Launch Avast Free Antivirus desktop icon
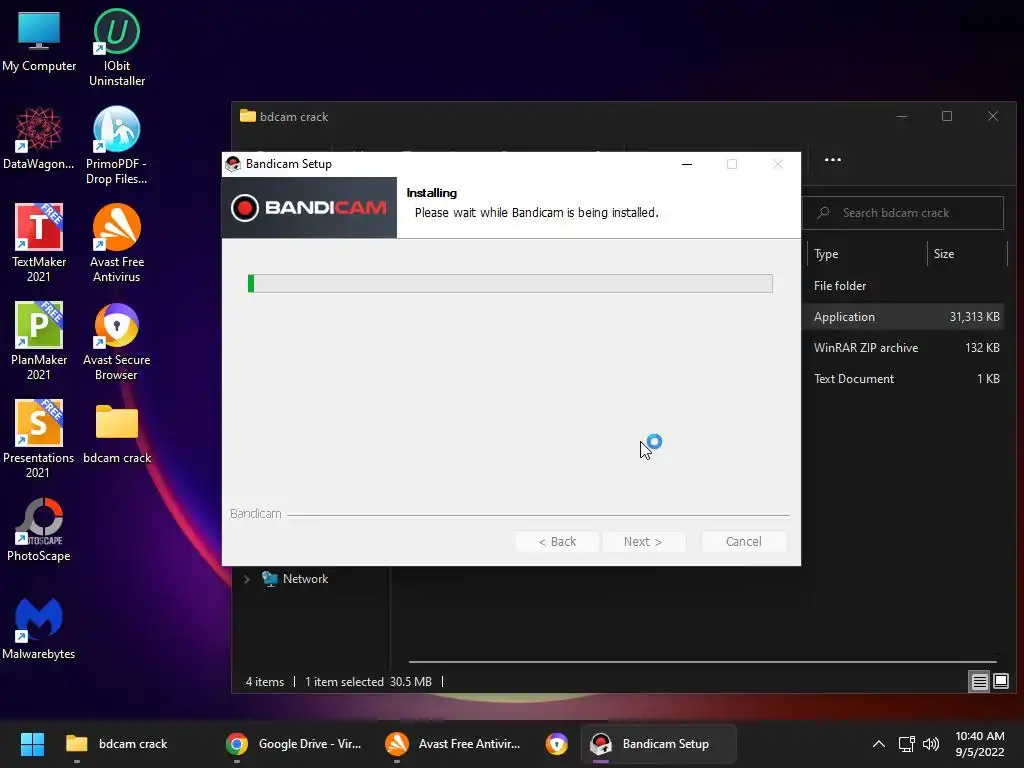 coord(117,243)
